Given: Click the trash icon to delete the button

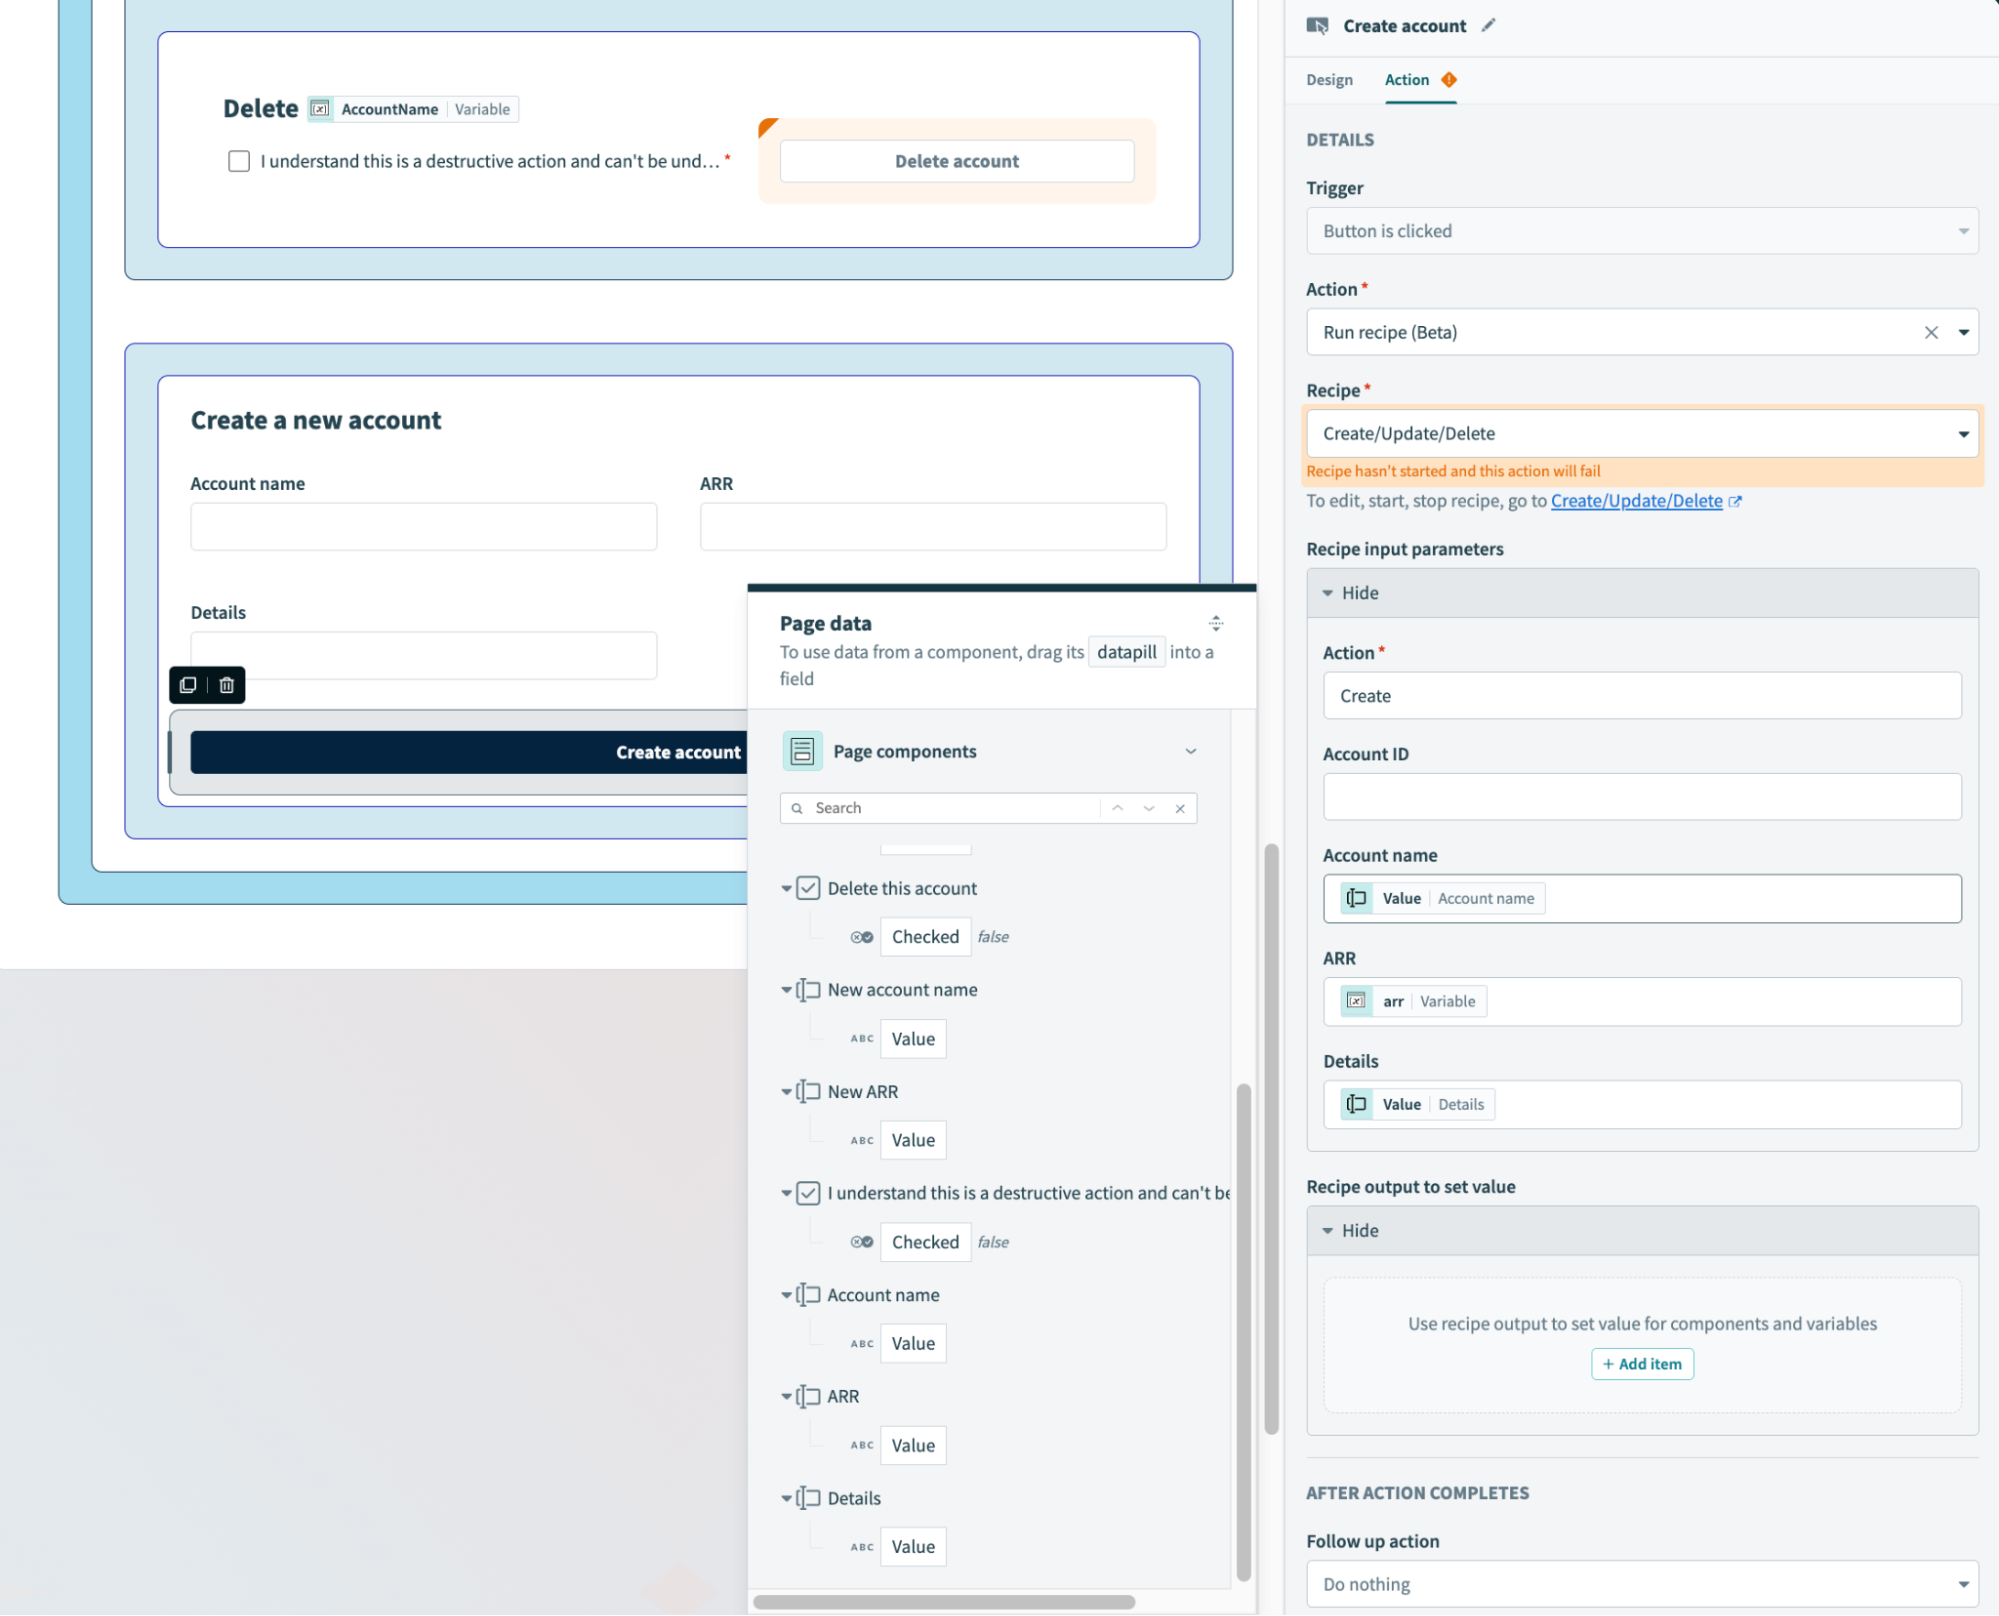Looking at the screenshot, I should 226,685.
